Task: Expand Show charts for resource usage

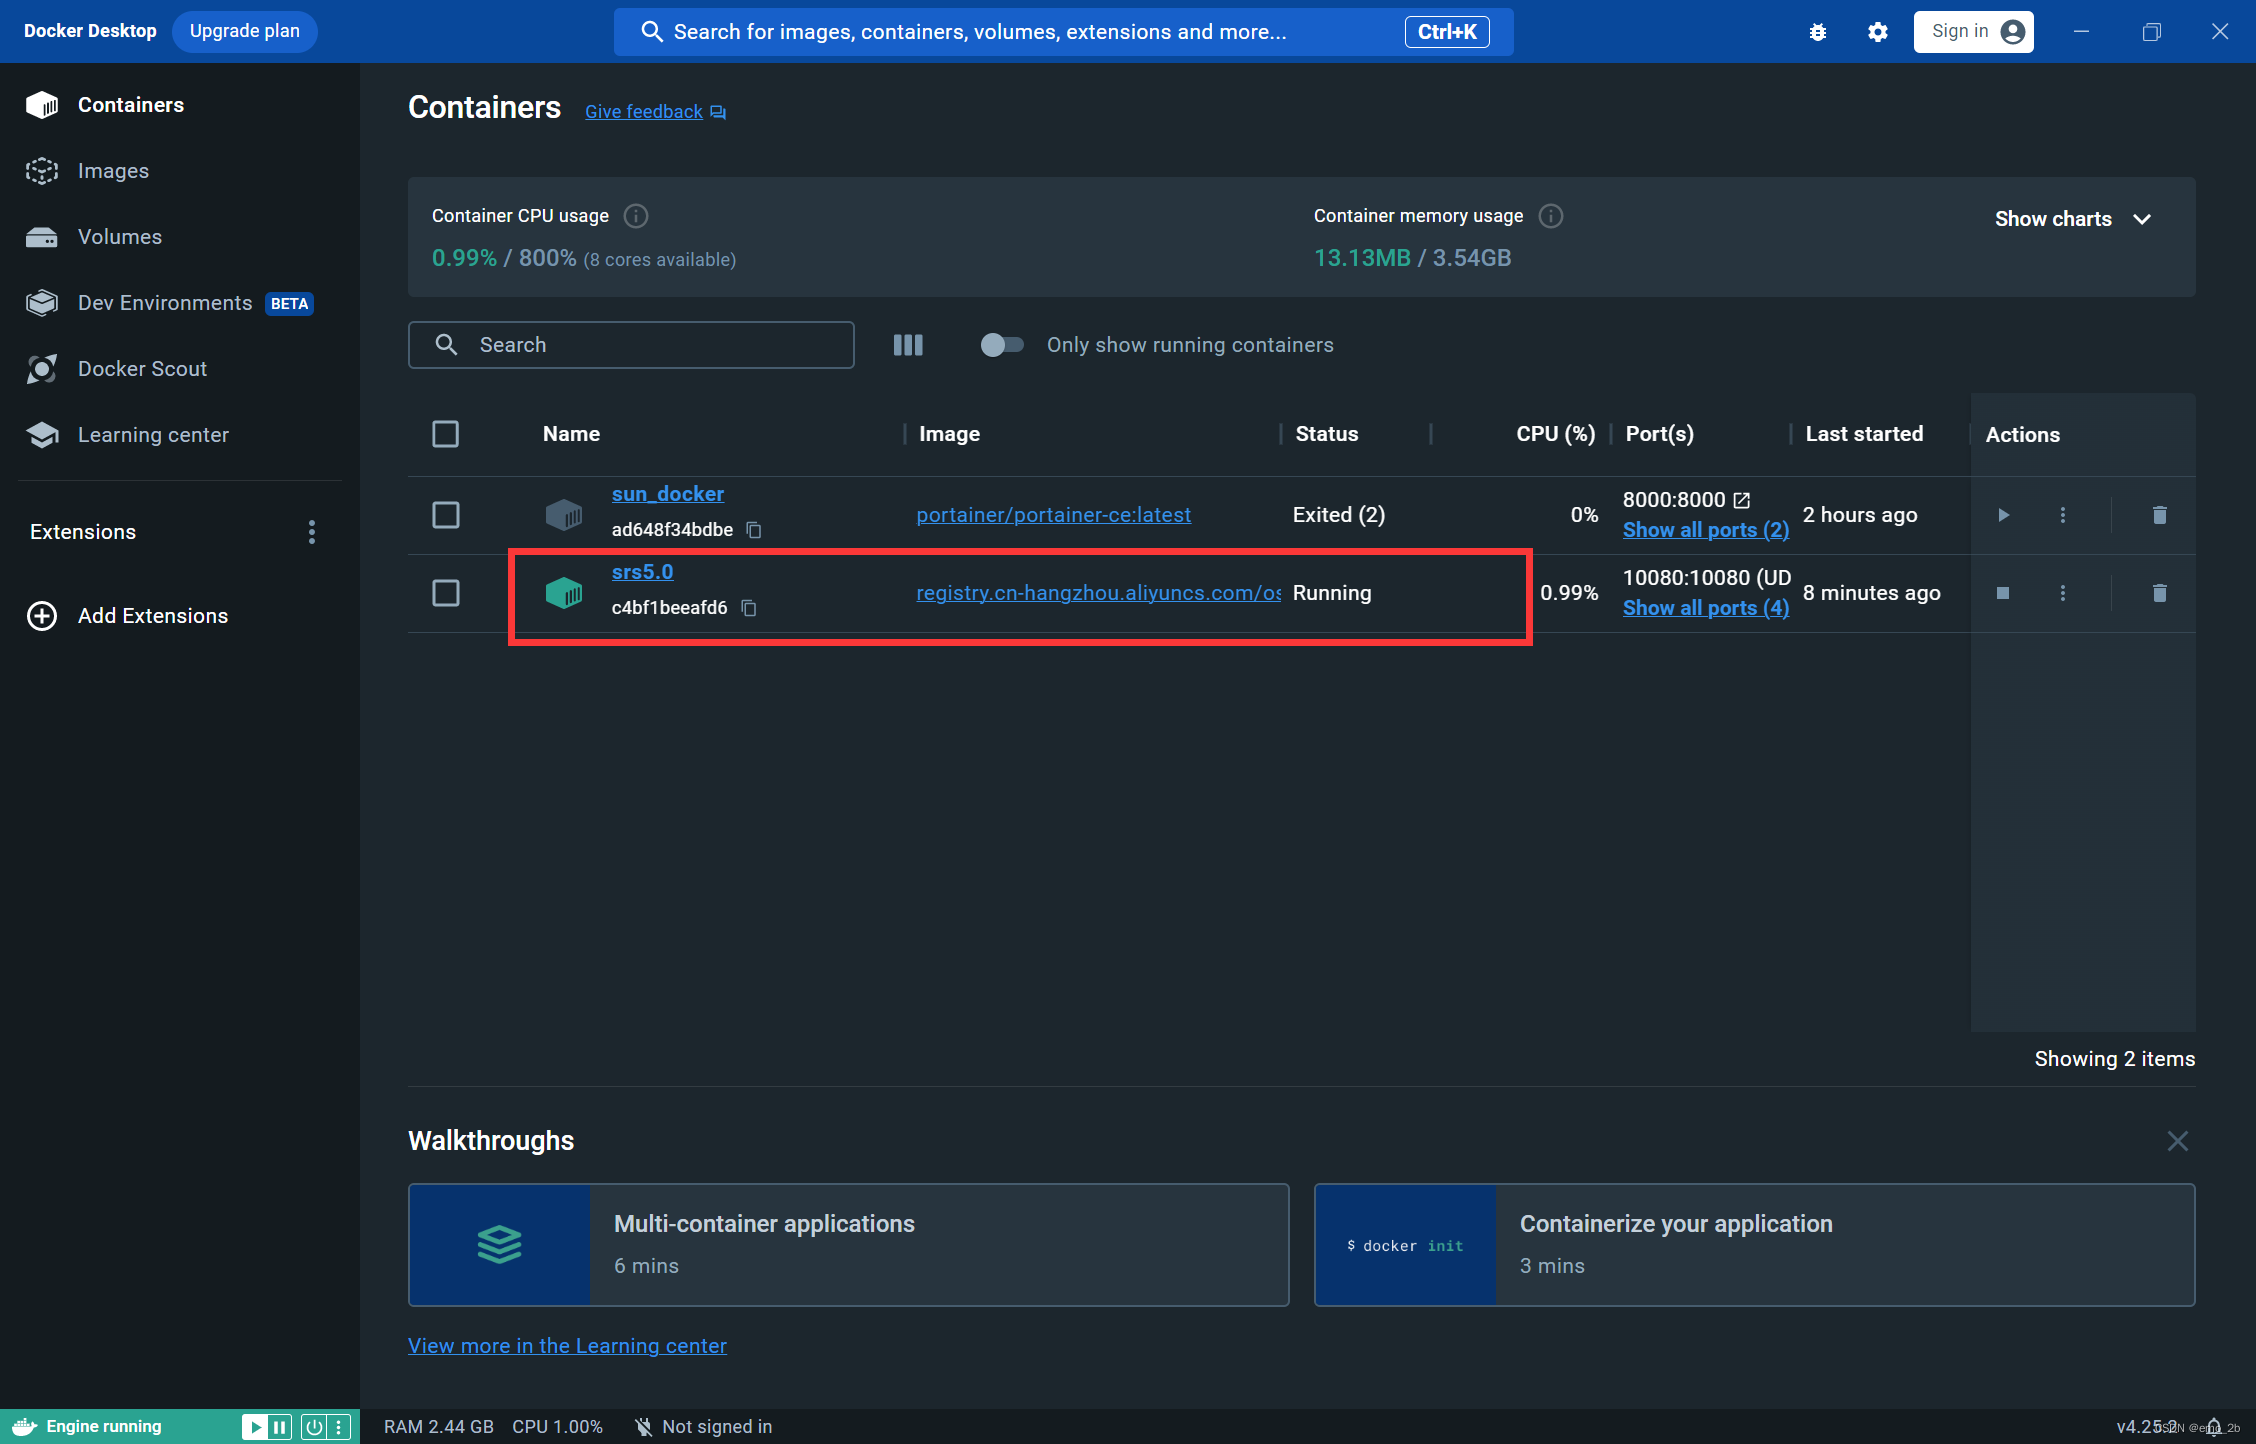Action: coord(2071,218)
